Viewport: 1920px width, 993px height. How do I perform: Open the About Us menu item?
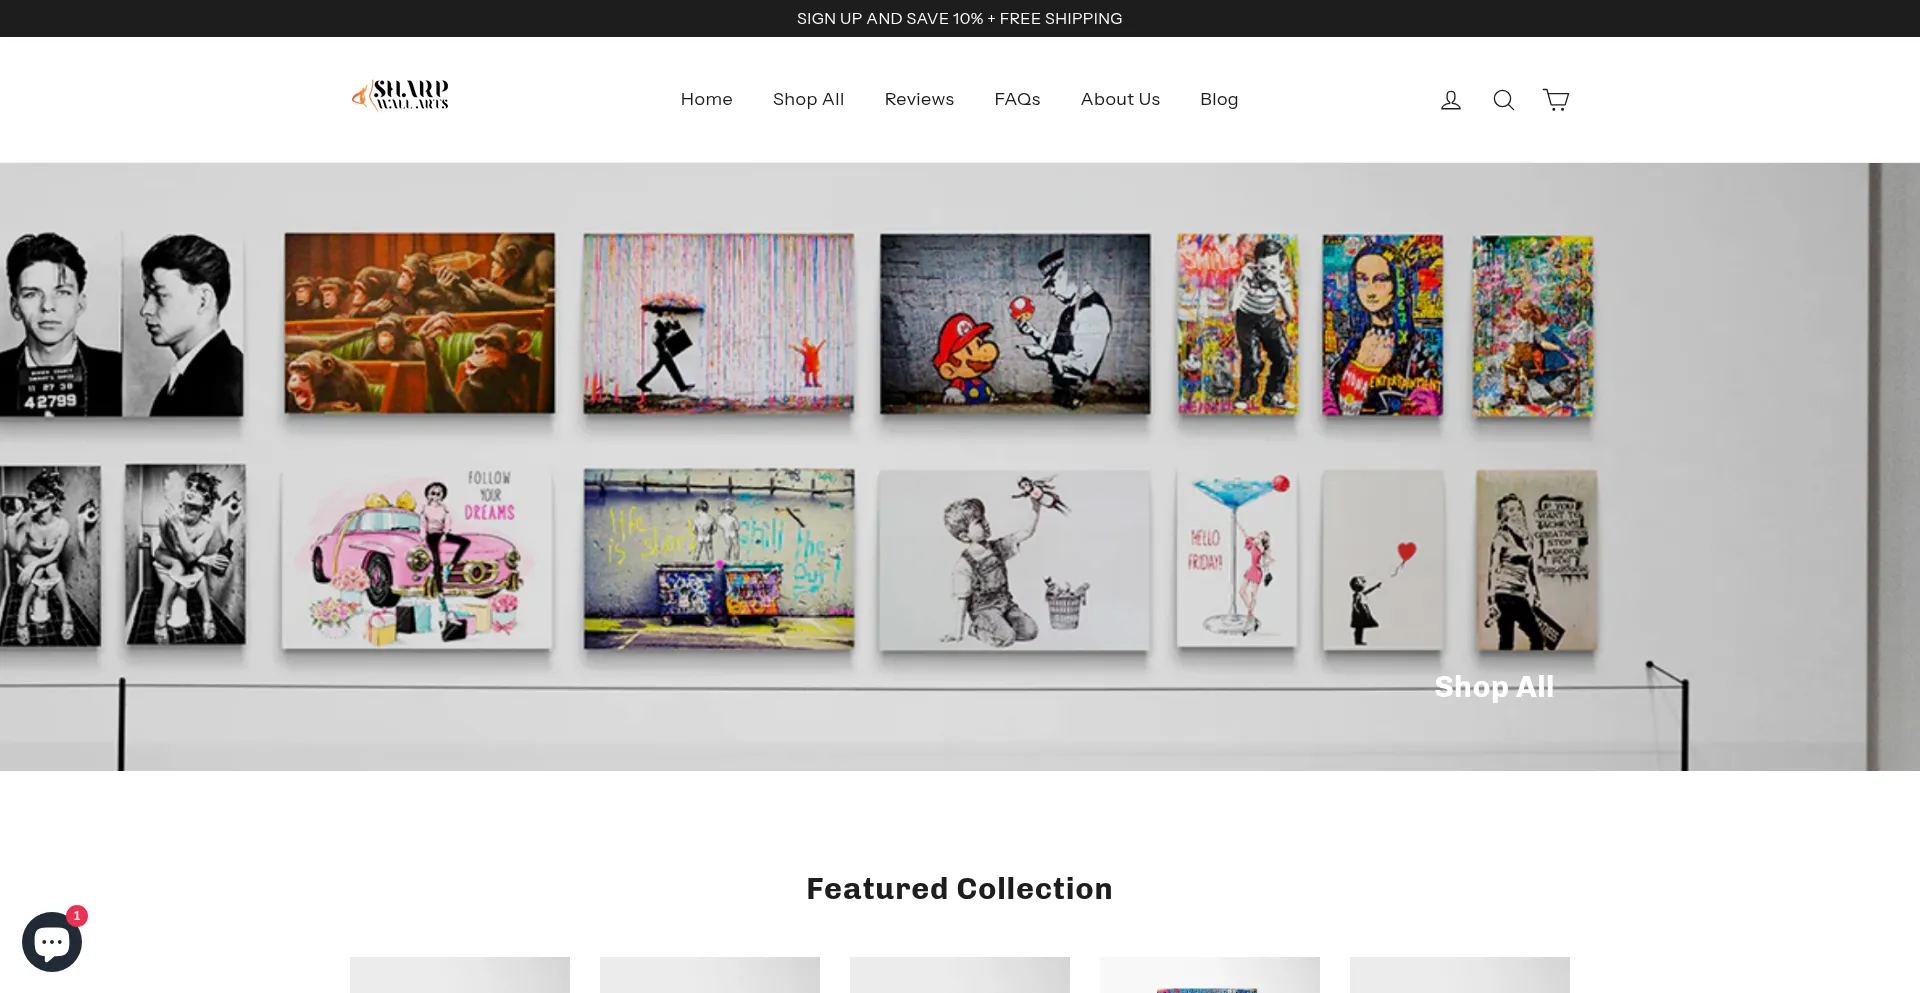[x=1120, y=99]
